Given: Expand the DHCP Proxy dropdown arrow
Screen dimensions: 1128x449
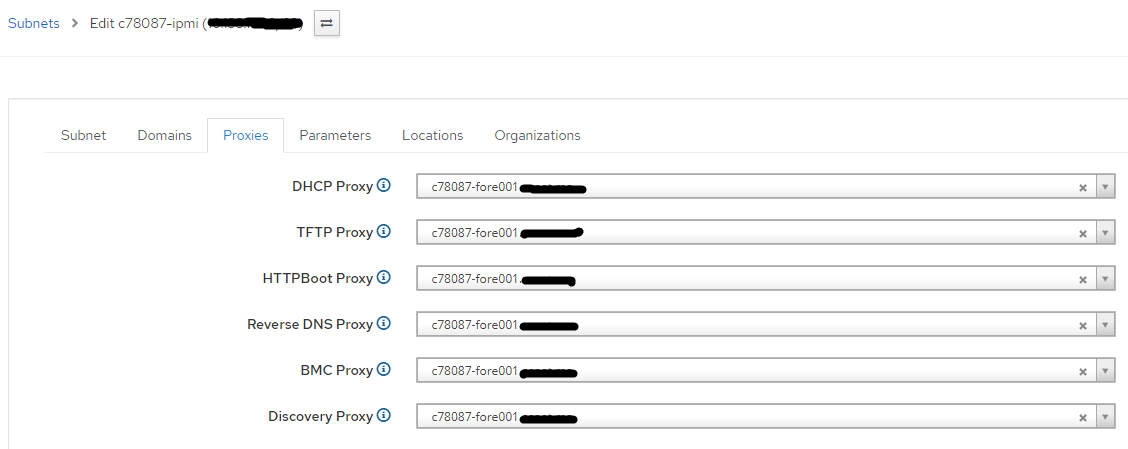Looking at the screenshot, I should pyautogui.click(x=1106, y=187).
